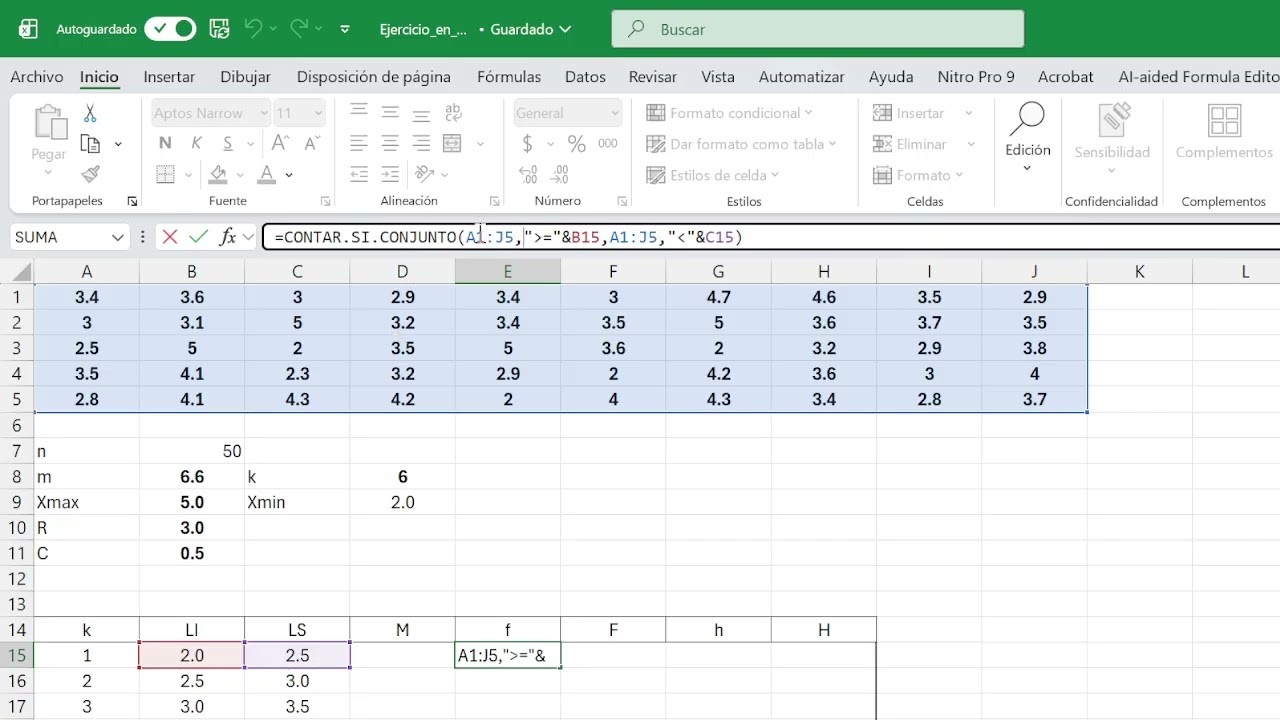
Task: Click the Decrease Decimal icon
Action: pyautogui.click(x=560, y=175)
